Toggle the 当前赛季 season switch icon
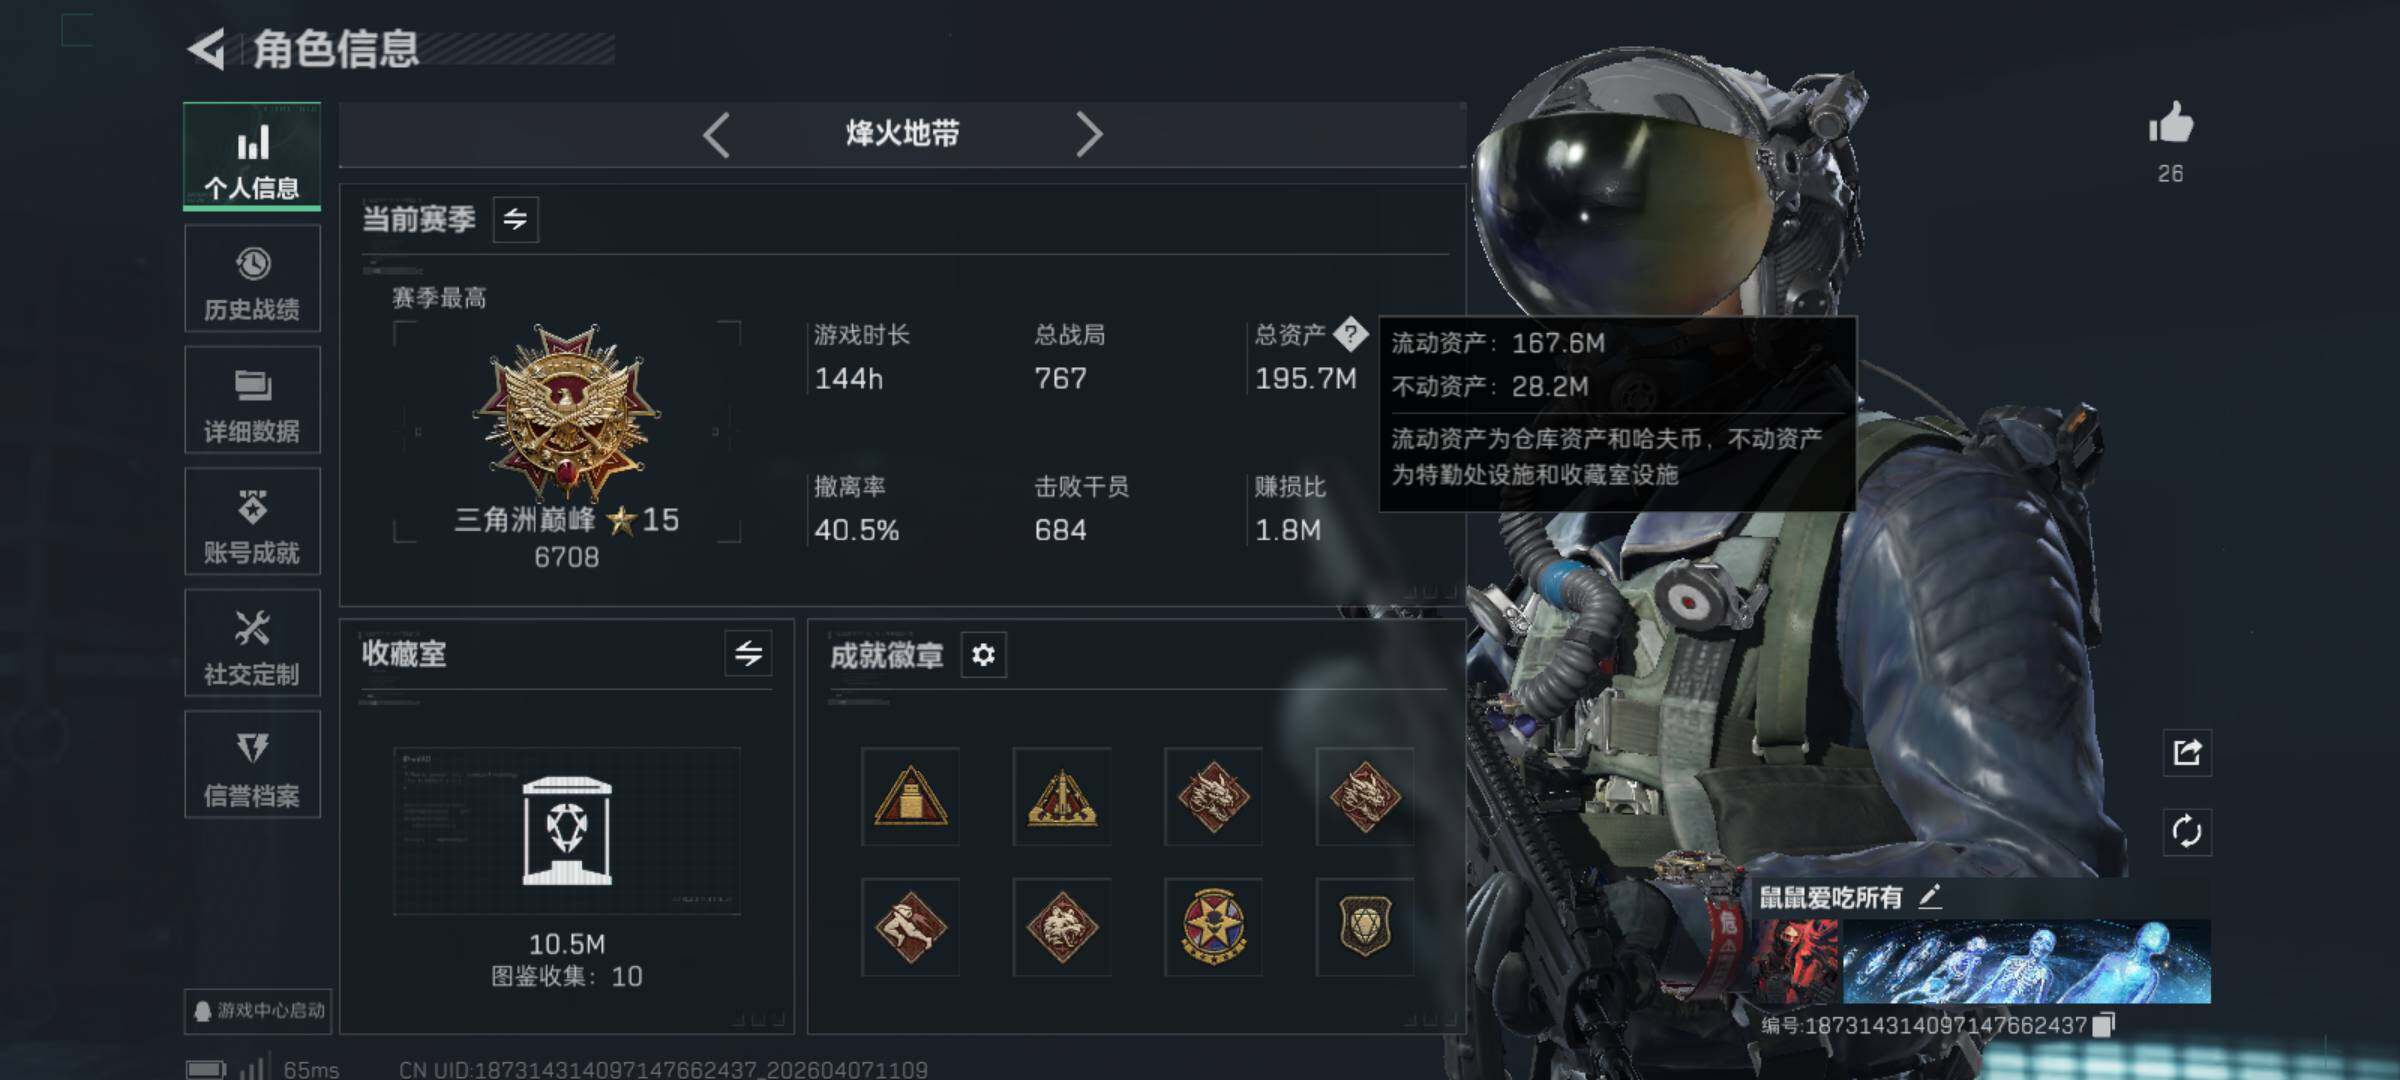The width and height of the screenshot is (2400, 1080). coord(516,219)
